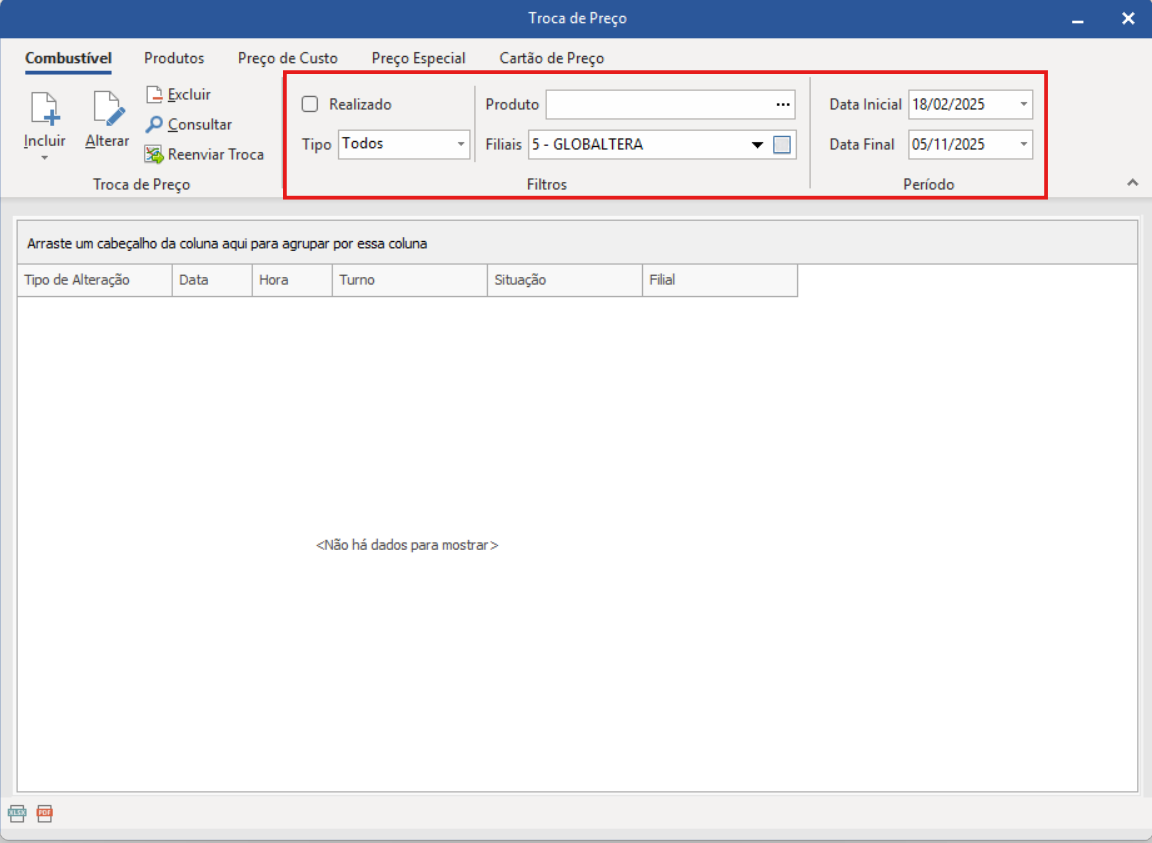
Task: Toggle the checkbox beside Filiais dropdown
Action: click(782, 145)
